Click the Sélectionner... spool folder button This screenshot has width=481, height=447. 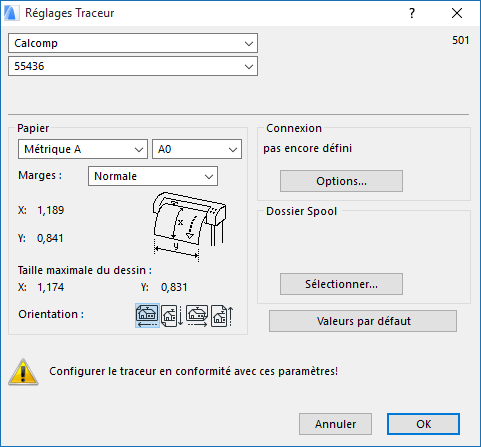[341, 284]
